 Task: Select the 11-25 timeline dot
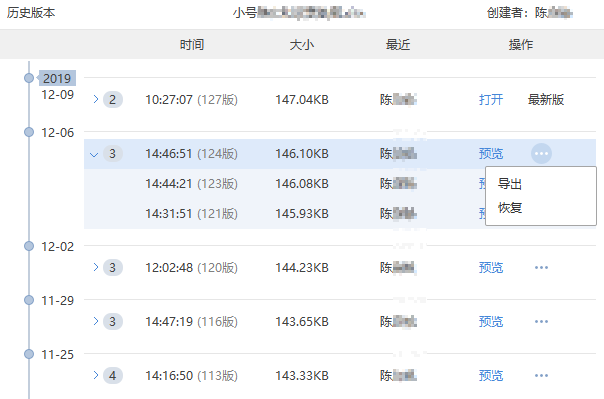[29, 354]
